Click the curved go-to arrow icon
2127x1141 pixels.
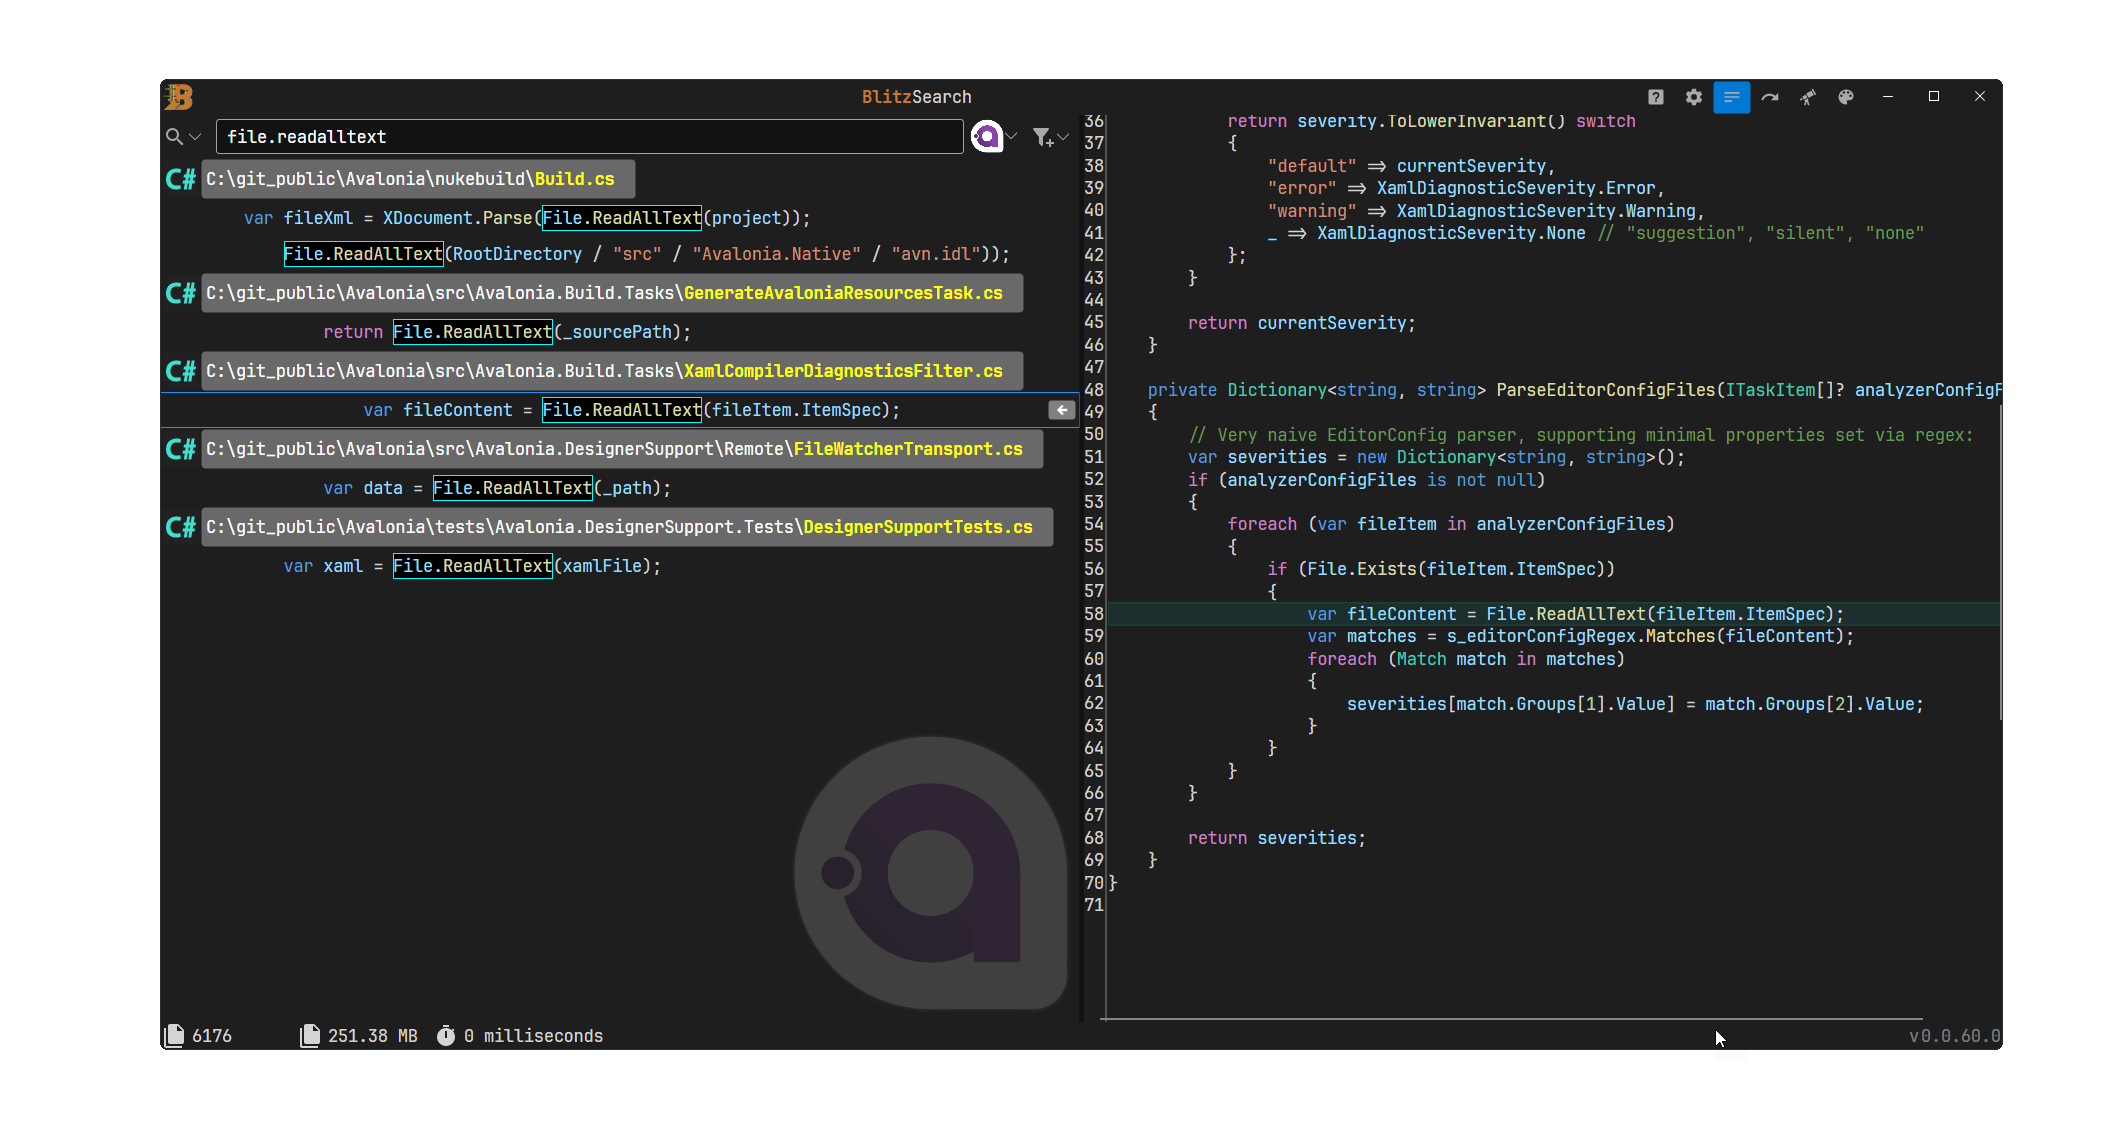pyautogui.click(x=1770, y=97)
